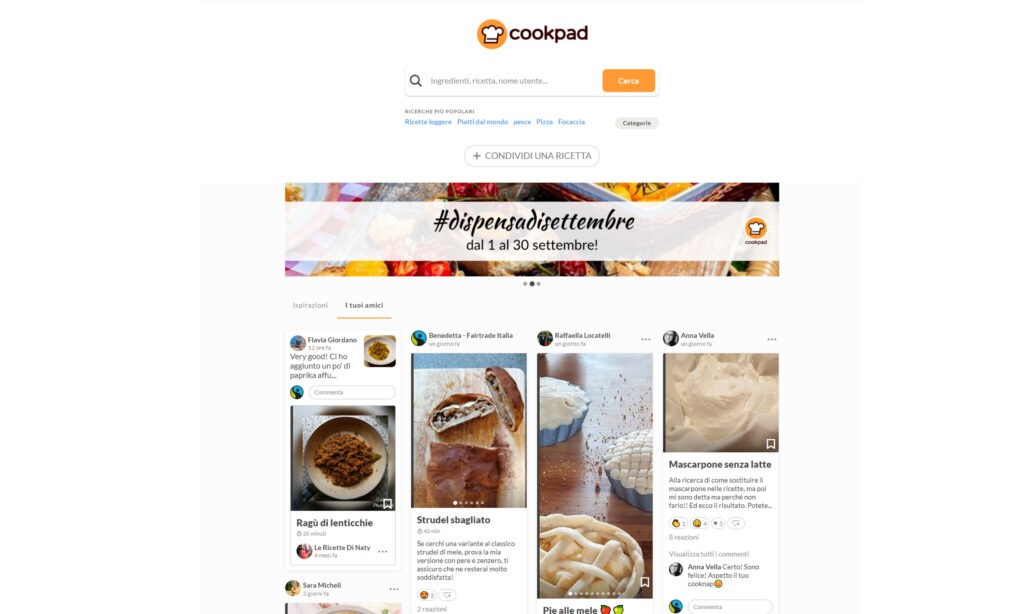The width and height of the screenshot is (1024, 614).
Task: Bookmark the Pie alle mele recipe
Action: point(645,581)
